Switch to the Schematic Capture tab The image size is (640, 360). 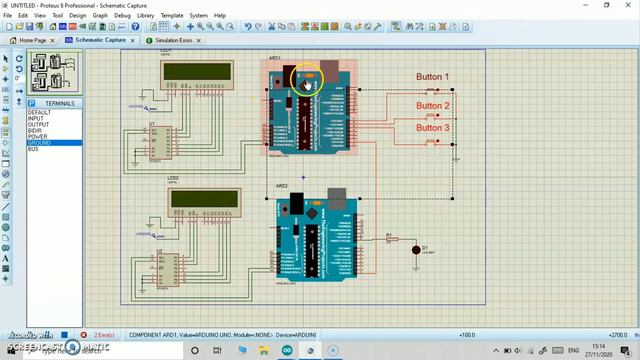(100, 40)
